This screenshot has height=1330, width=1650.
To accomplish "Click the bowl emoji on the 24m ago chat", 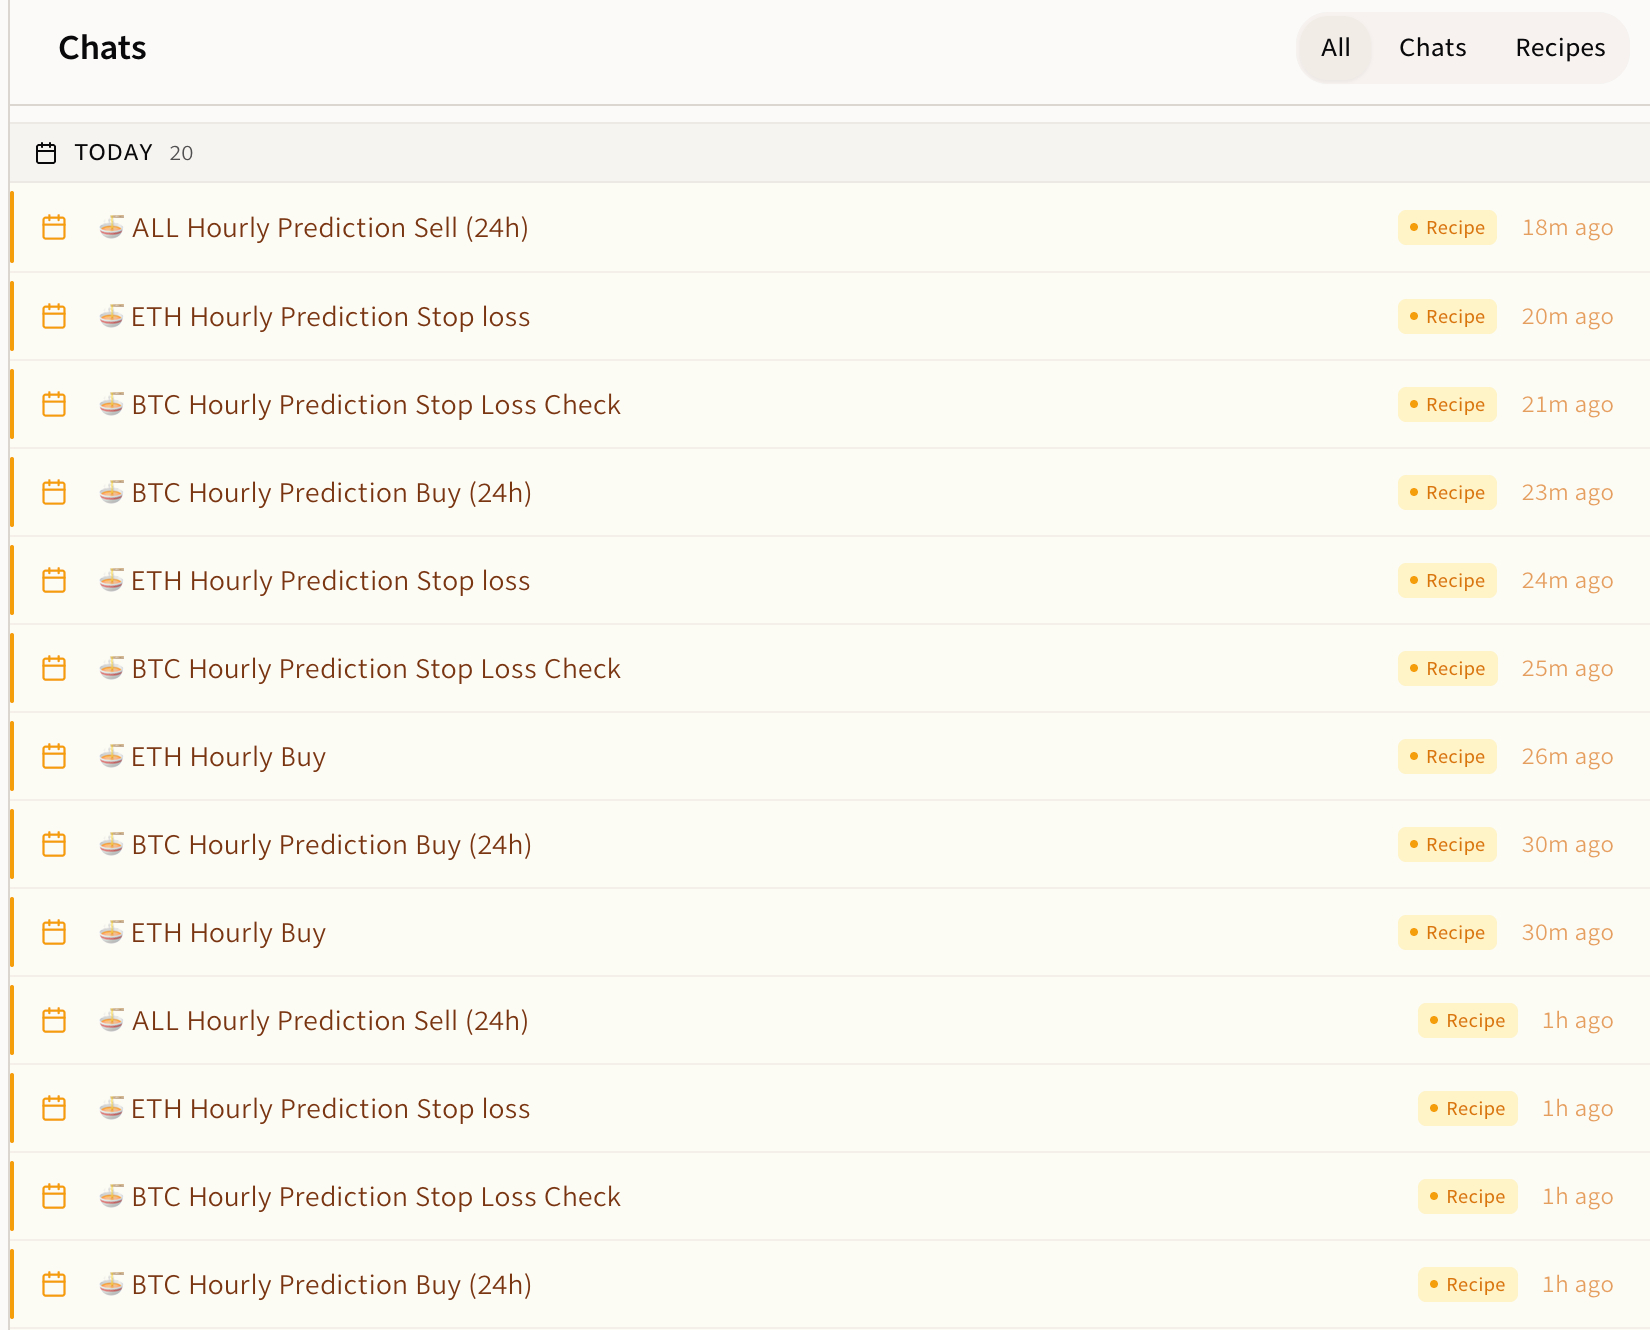I will pos(112,580).
